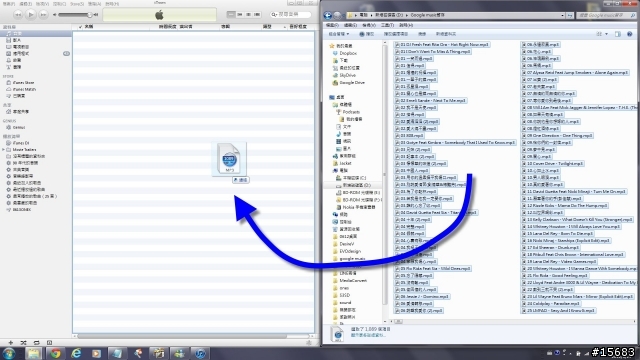Select the MediaConvert folder in Explorer tree
The height and width of the screenshot is (360, 640).
350,281
